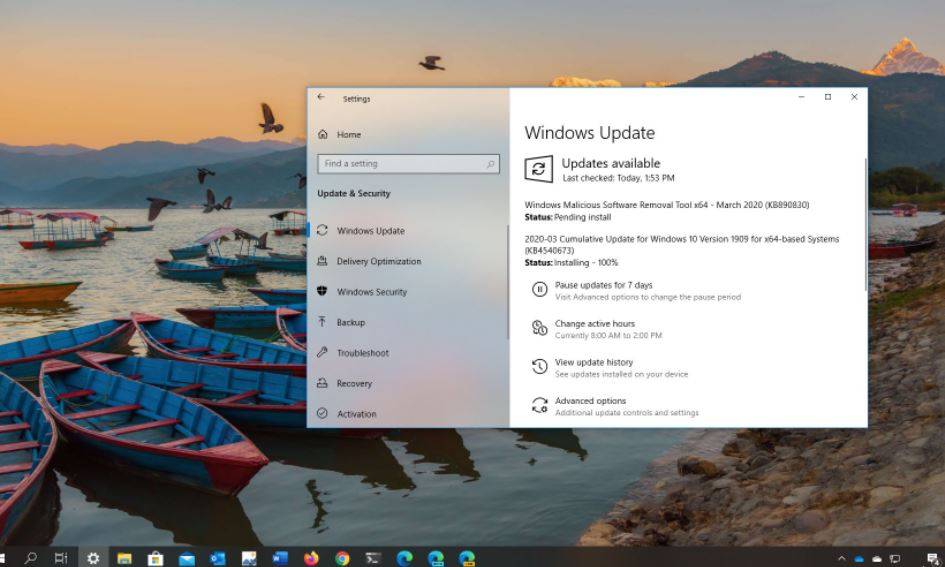
Task: Click the white OneDrive cloud tray icon
Action: point(878,559)
